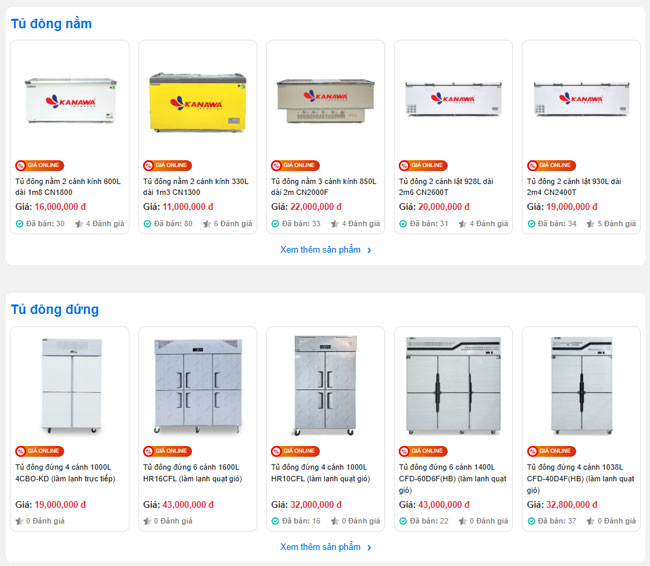Expand more products under Tủ đông đứng
Image resolution: width=650 pixels, height=566 pixels.
pos(325,547)
